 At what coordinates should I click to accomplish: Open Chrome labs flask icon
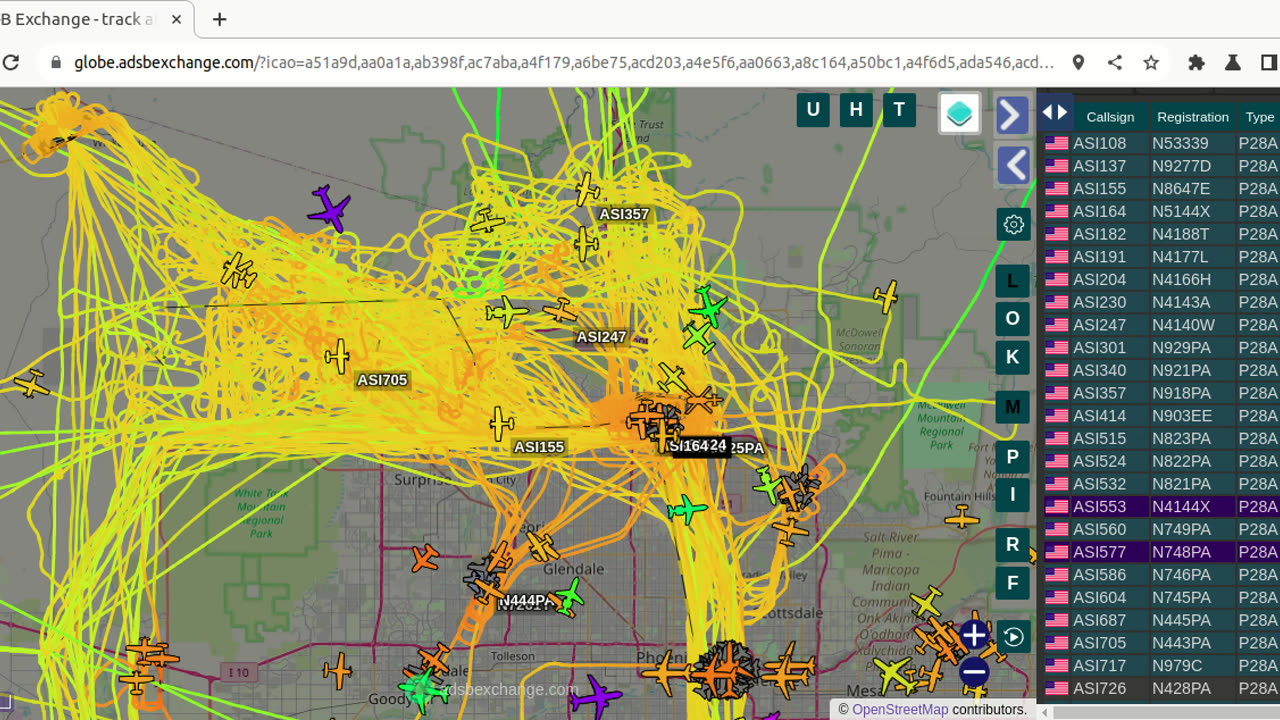click(1232, 62)
